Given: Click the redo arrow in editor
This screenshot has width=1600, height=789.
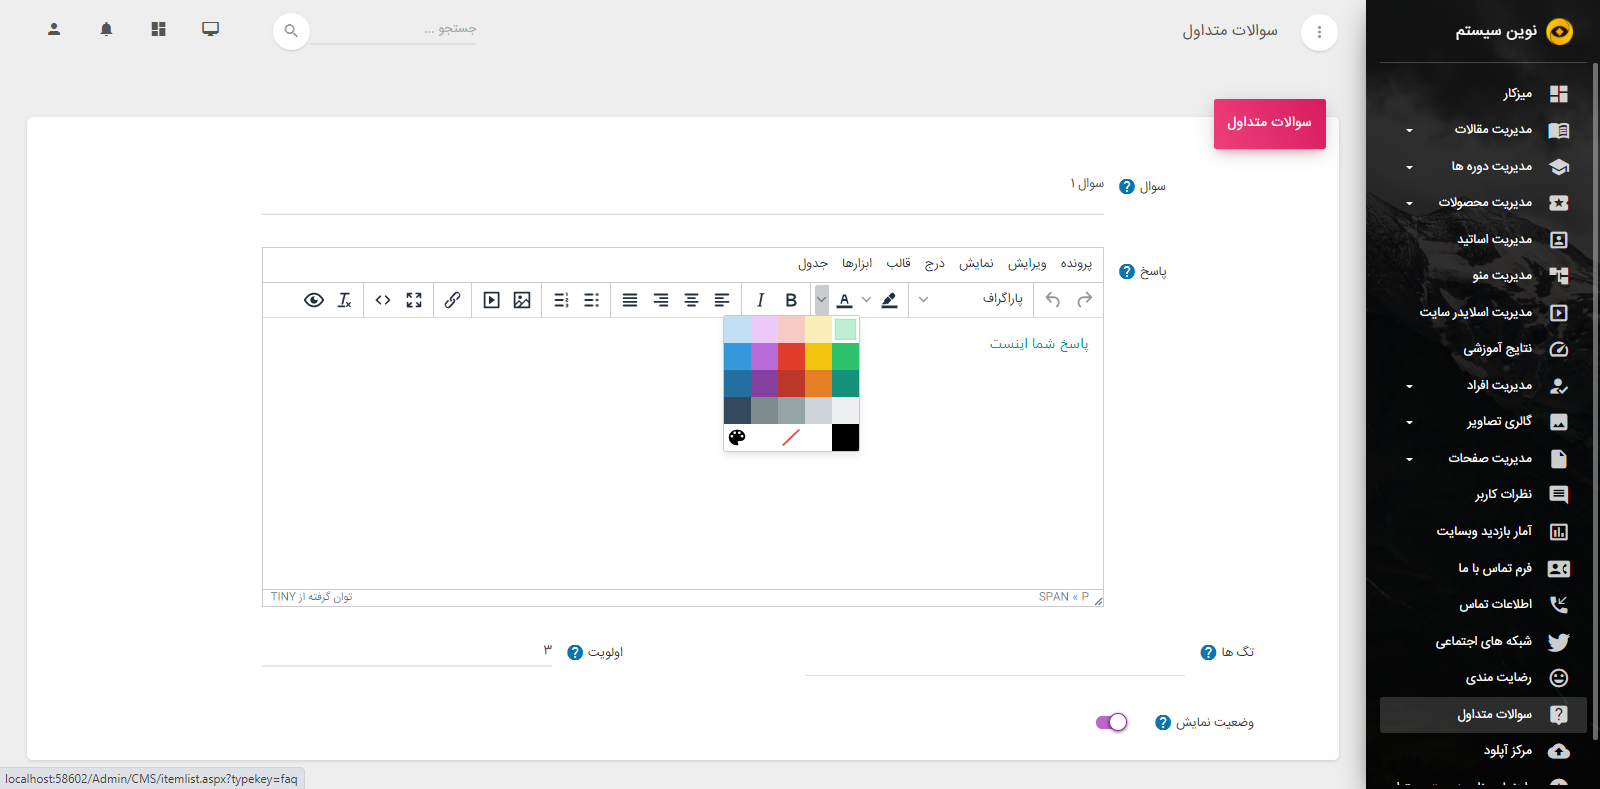Looking at the screenshot, I should click(x=1084, y=299).
